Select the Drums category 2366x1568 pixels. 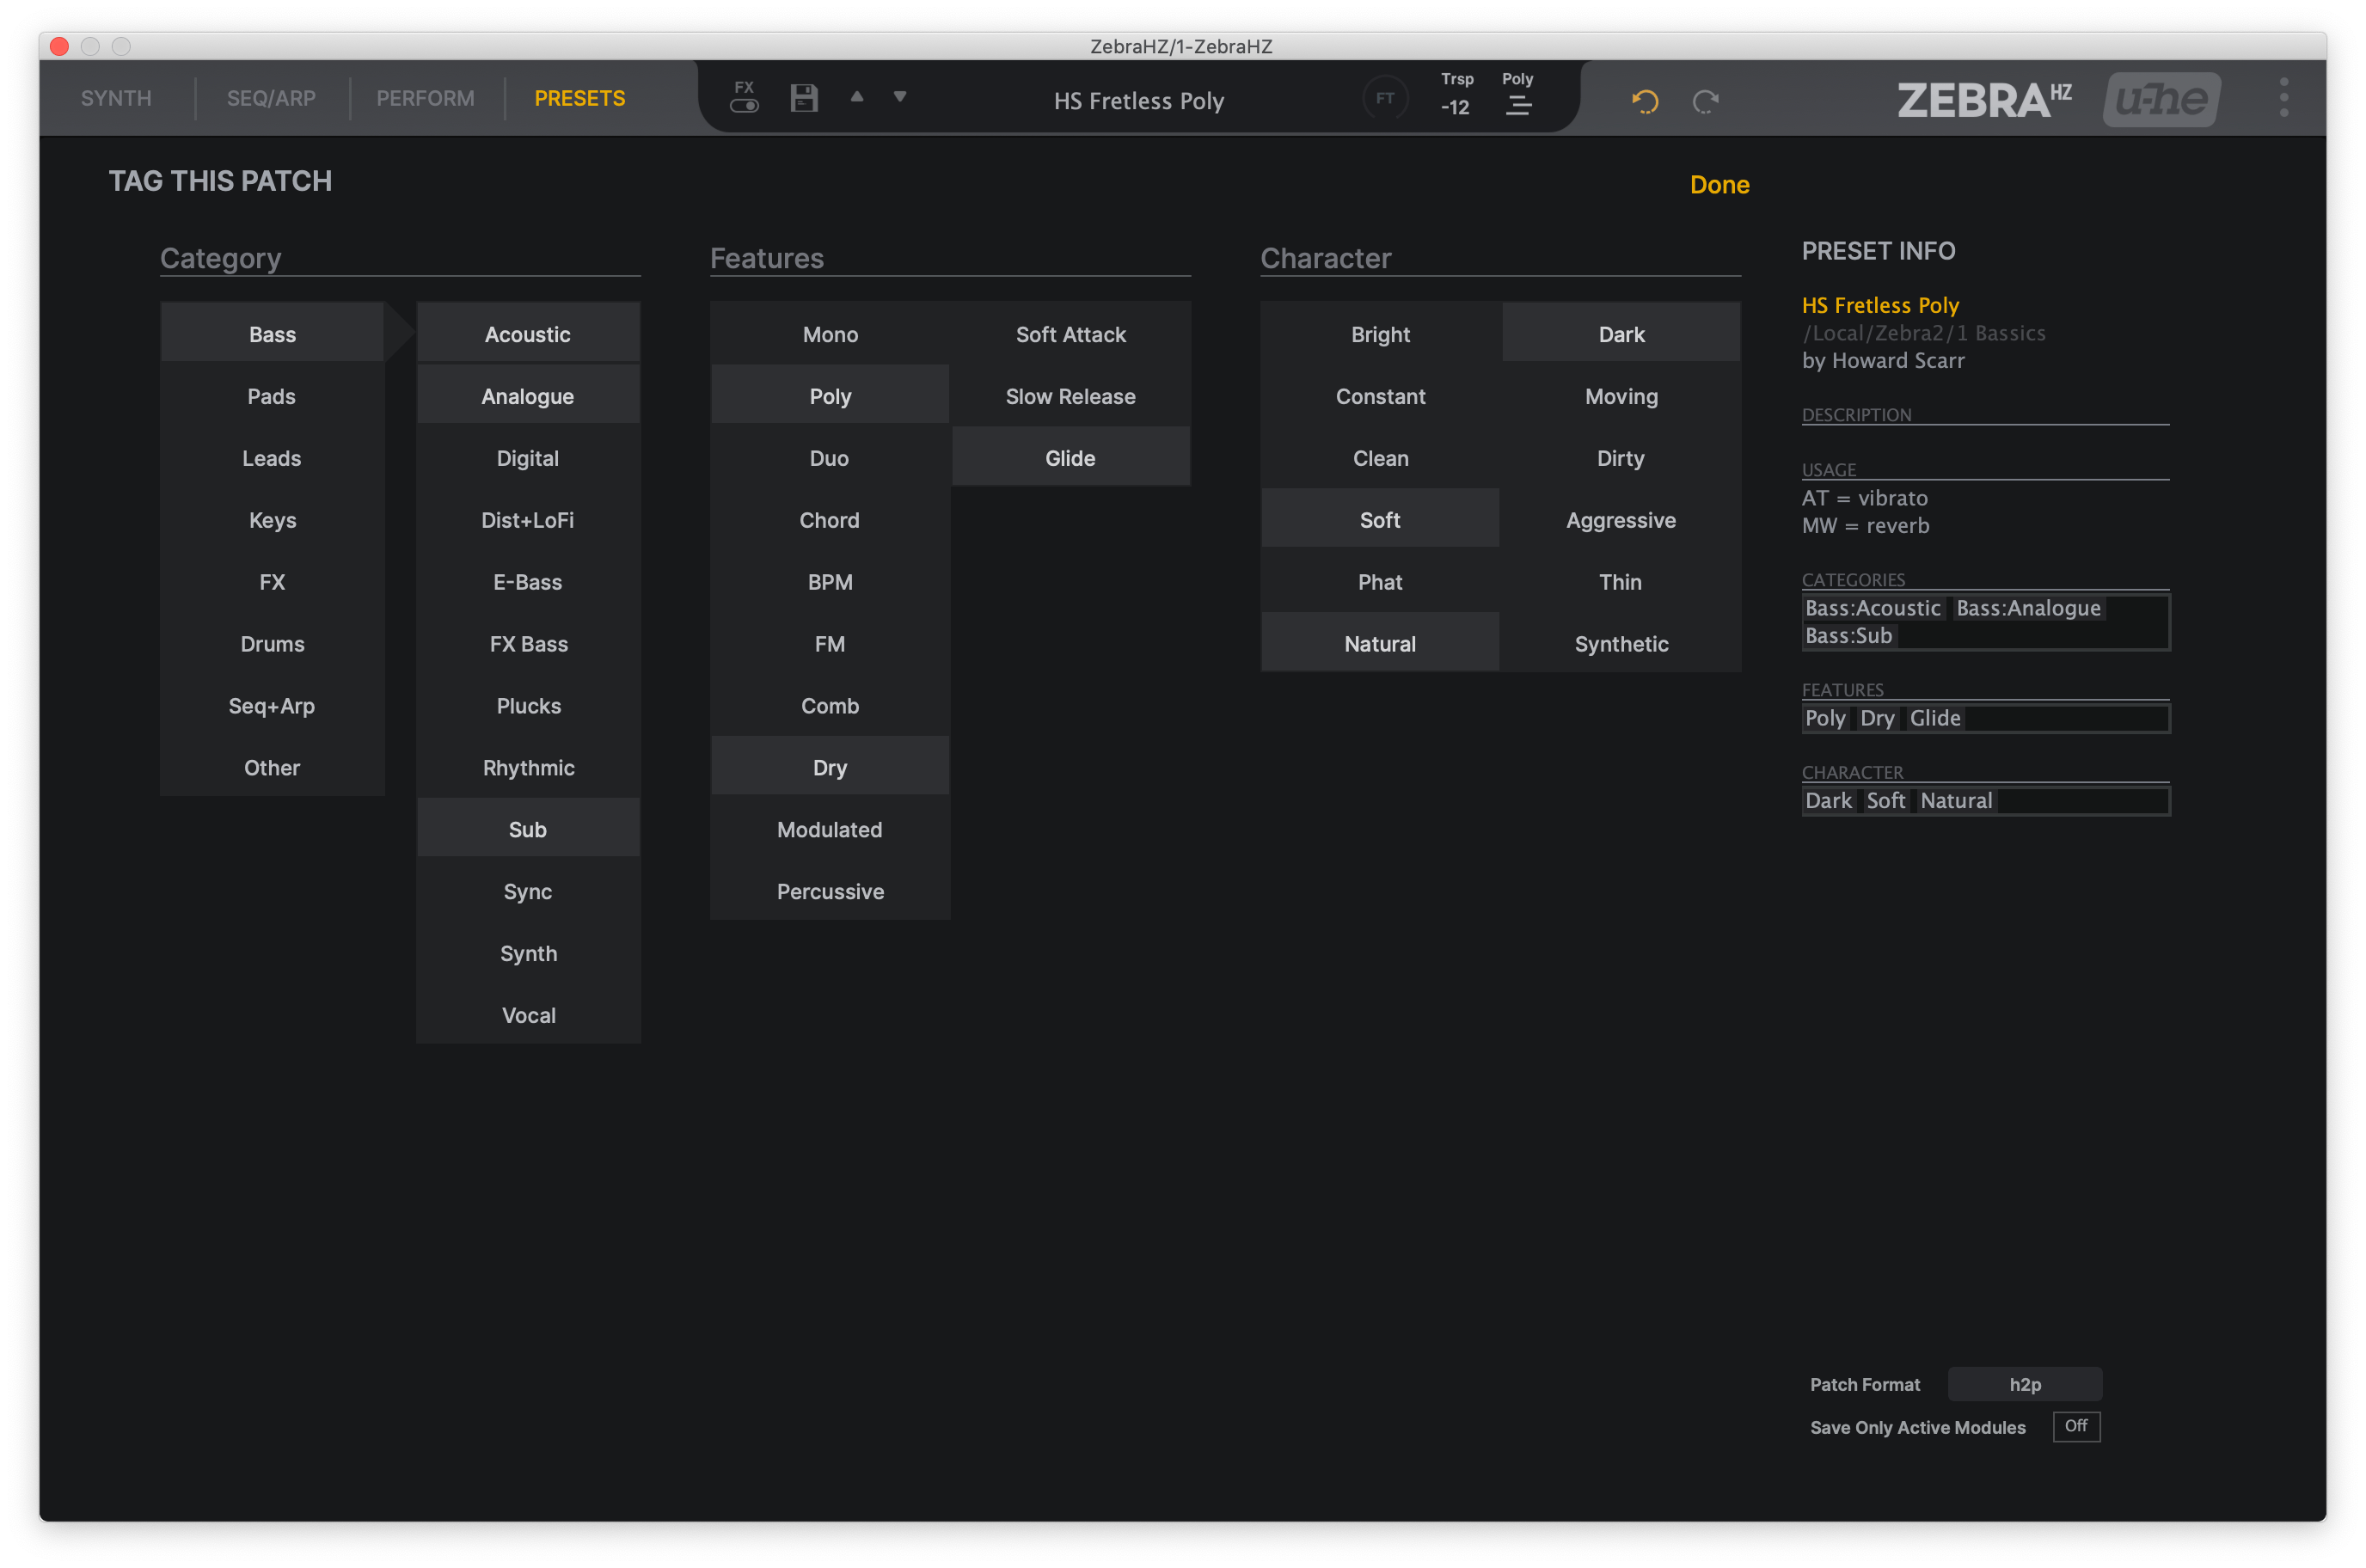tap(272, 644)
